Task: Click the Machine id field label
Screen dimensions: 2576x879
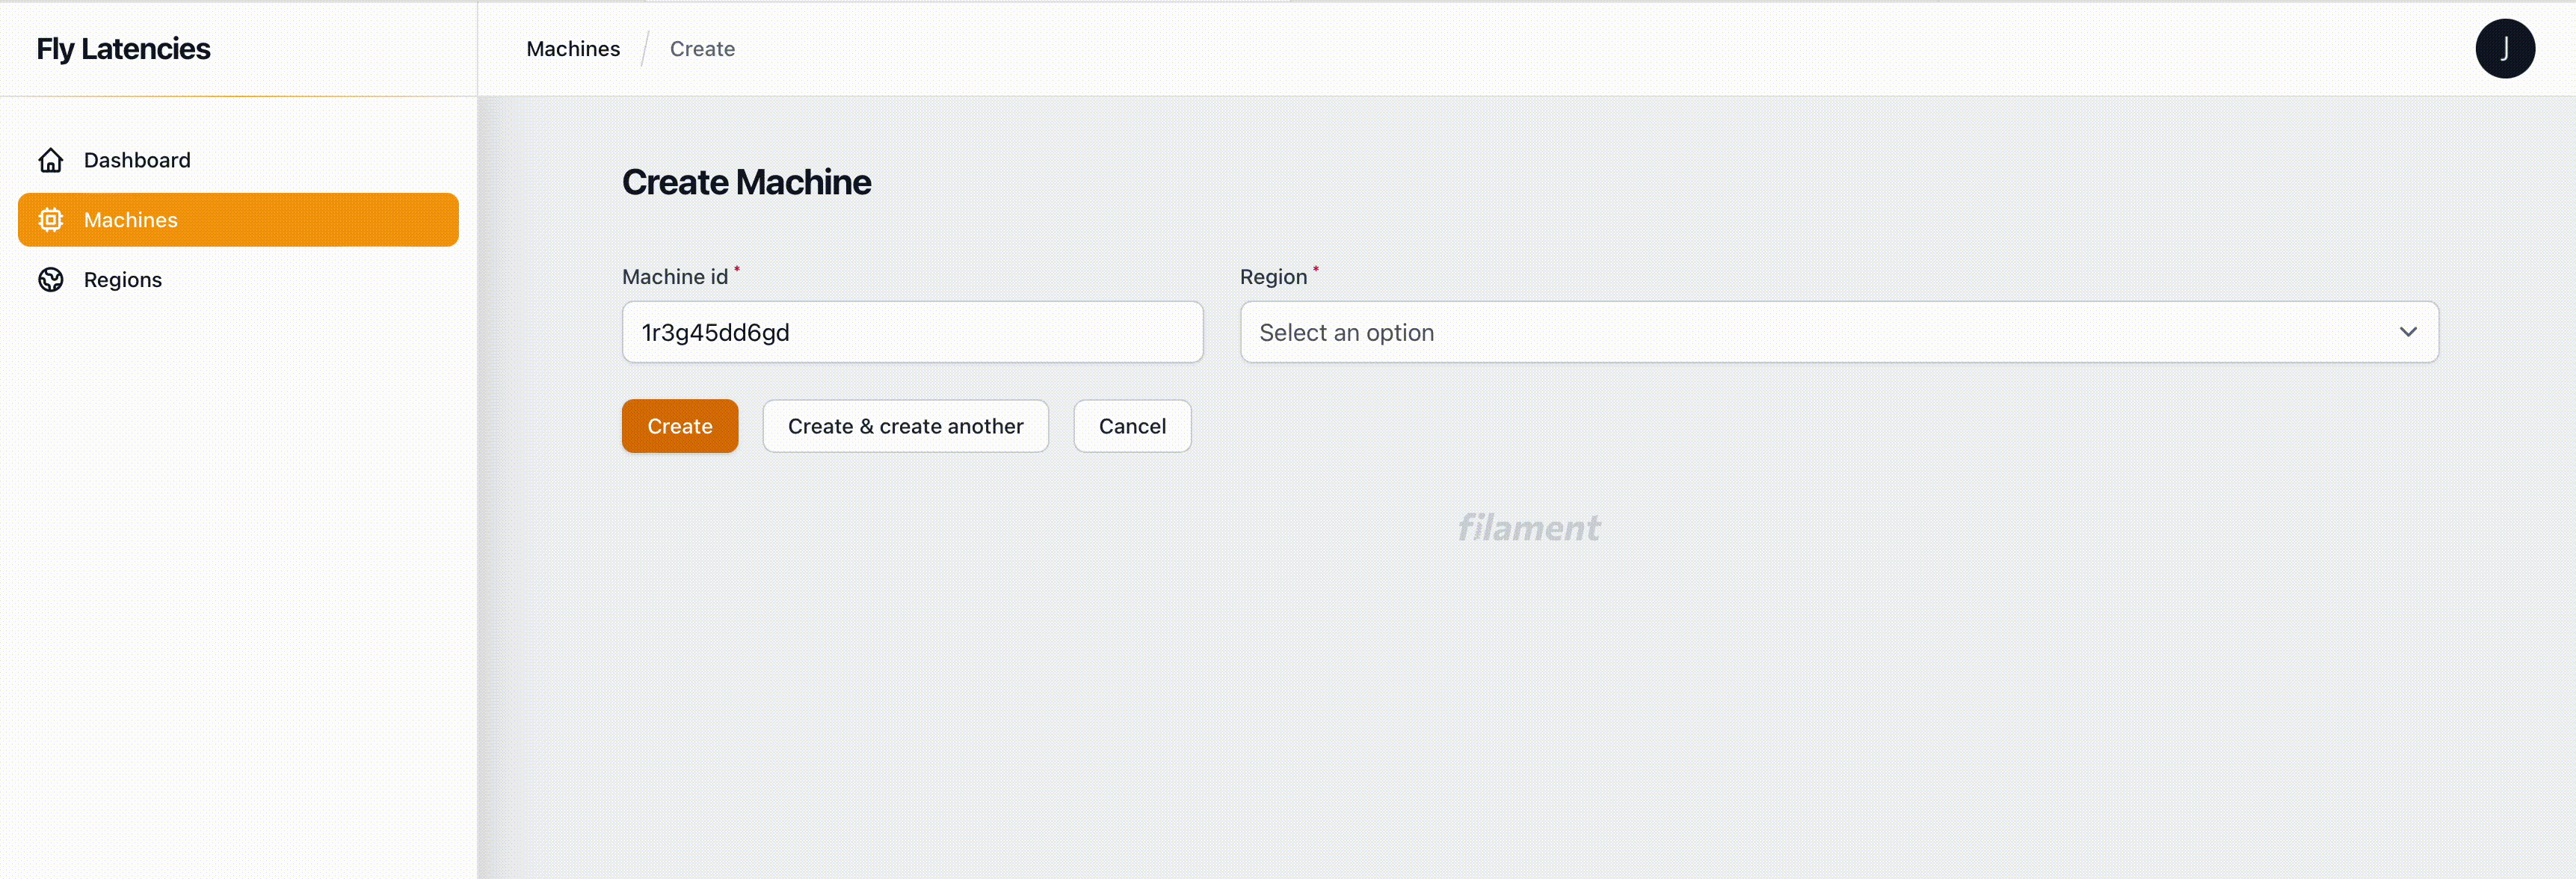Action: [675, 277]
